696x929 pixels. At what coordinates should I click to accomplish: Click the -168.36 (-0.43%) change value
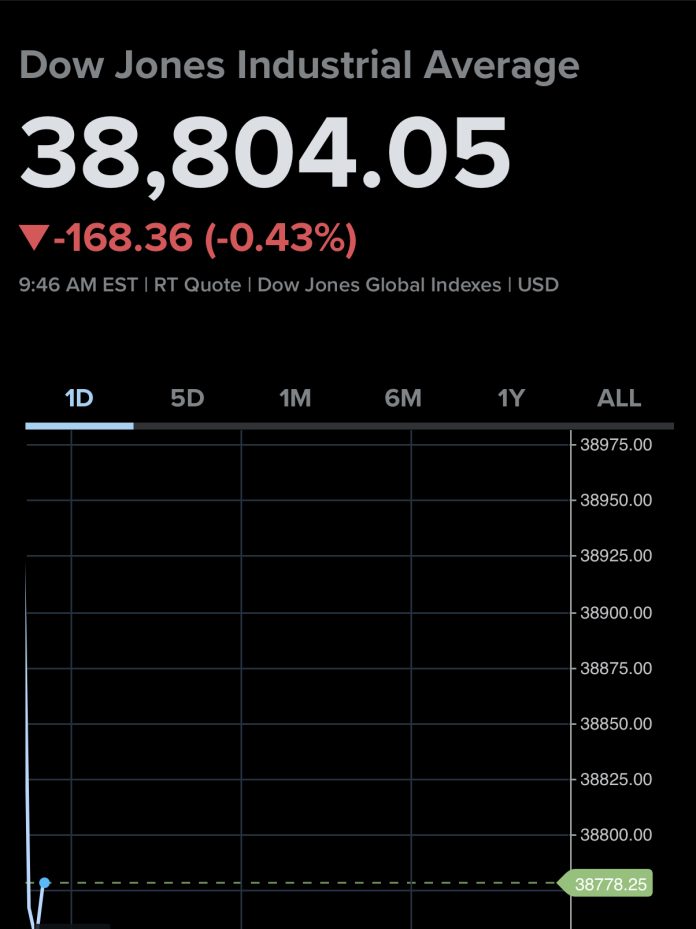click(204, 239)
